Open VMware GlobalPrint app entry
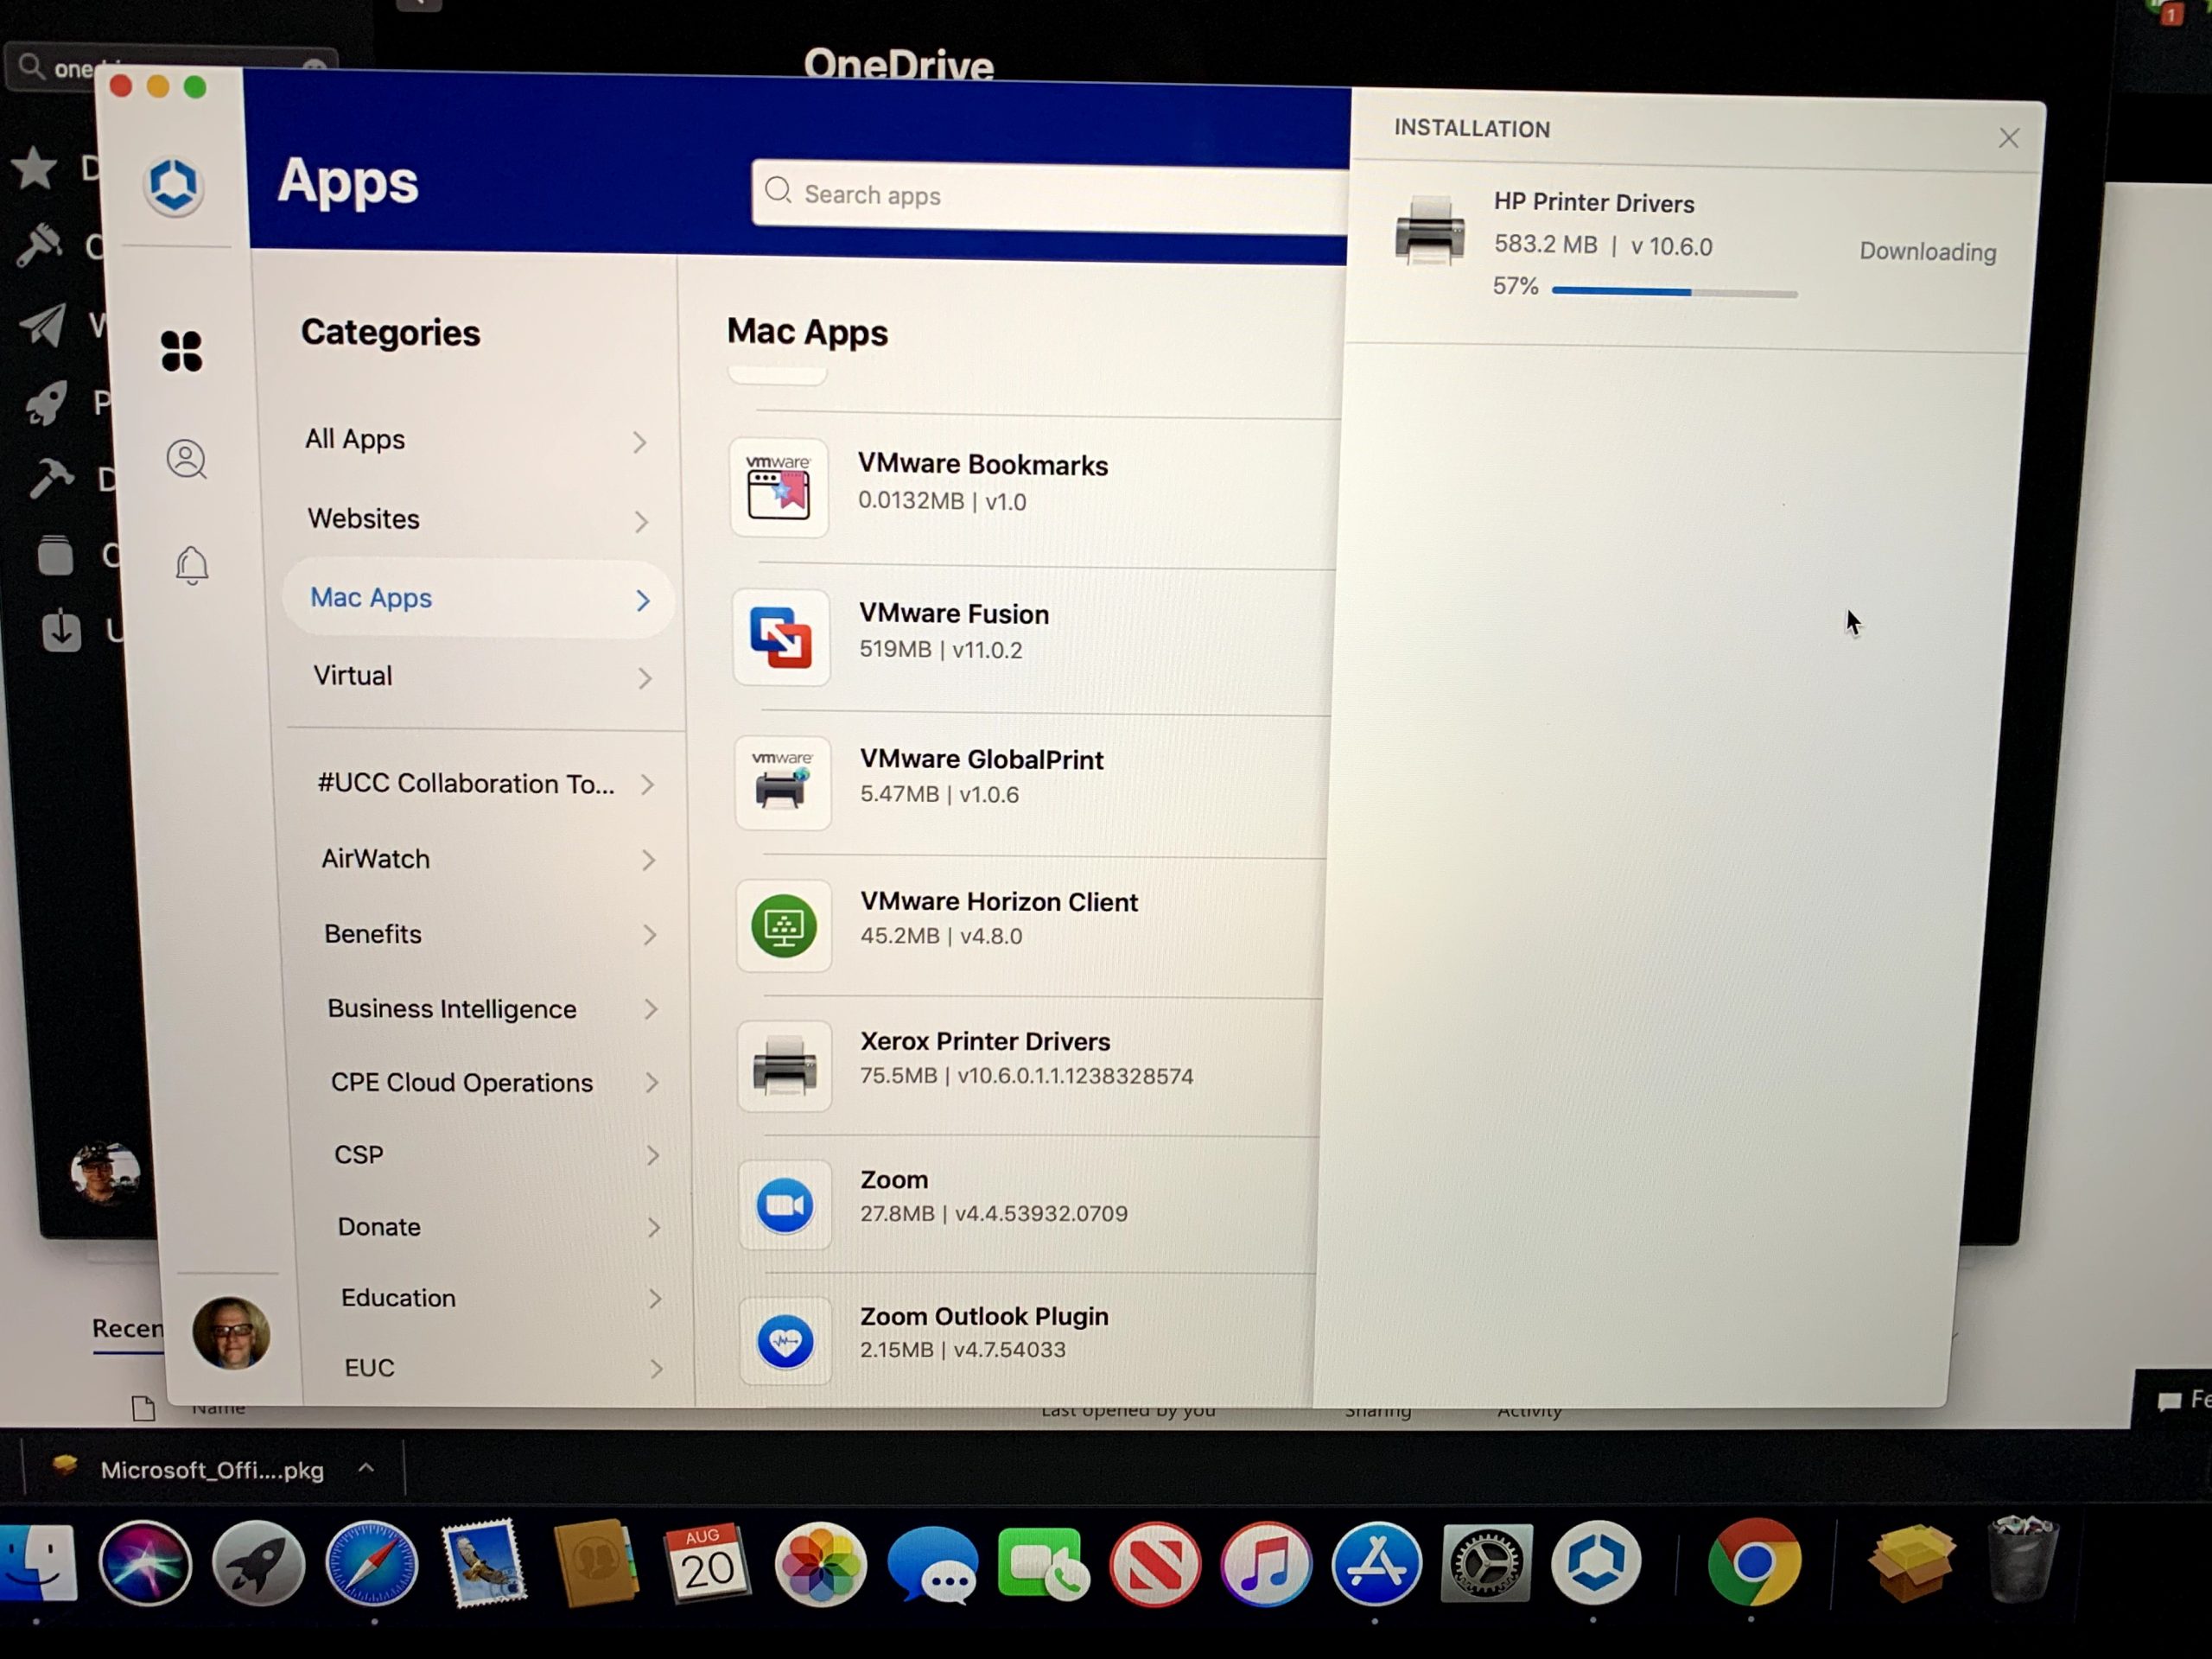The image size is (2212, 1659). pos(981,760)
